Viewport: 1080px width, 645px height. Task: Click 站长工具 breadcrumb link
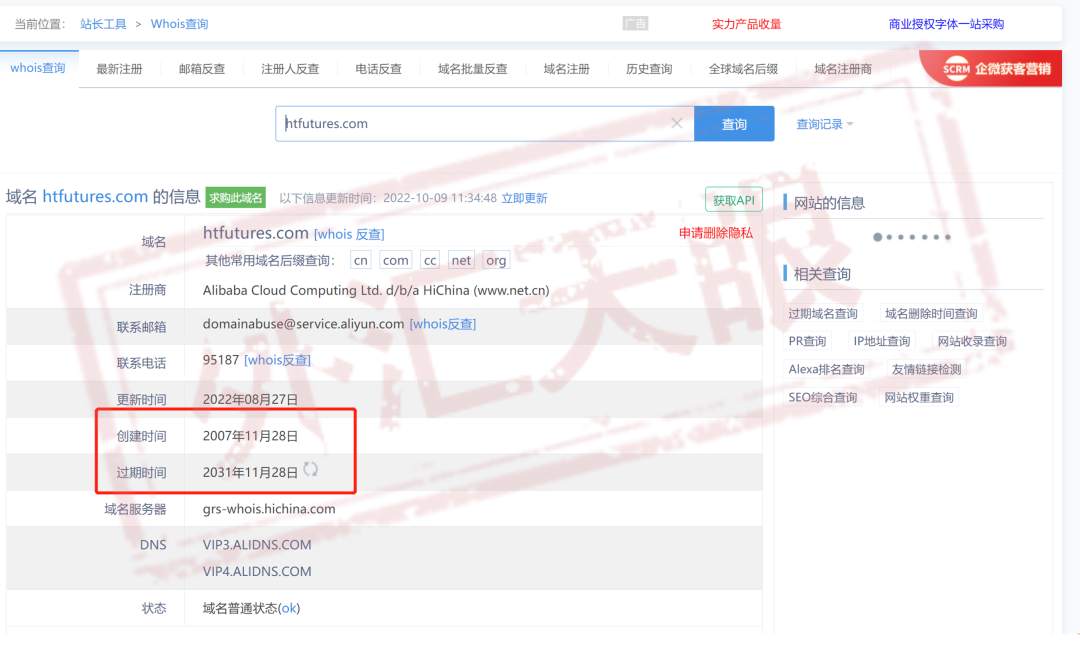pyautogui.click(x=103, y=24)
